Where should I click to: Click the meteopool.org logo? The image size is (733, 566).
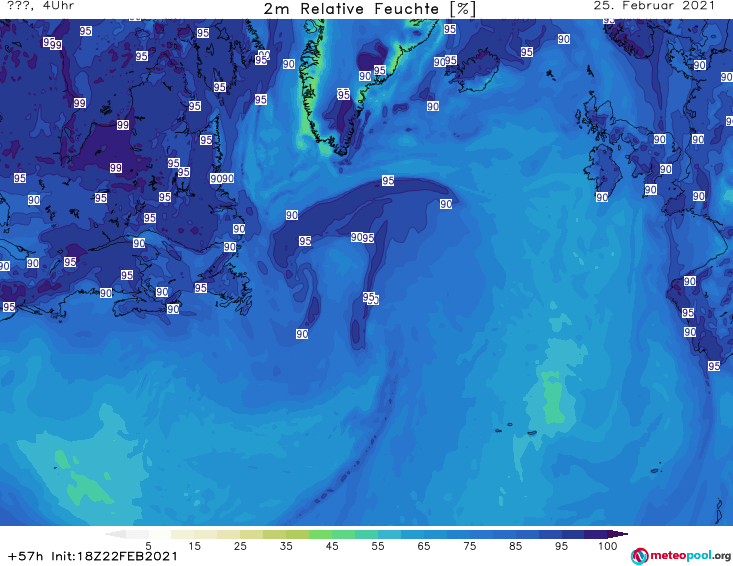point(681,556)
